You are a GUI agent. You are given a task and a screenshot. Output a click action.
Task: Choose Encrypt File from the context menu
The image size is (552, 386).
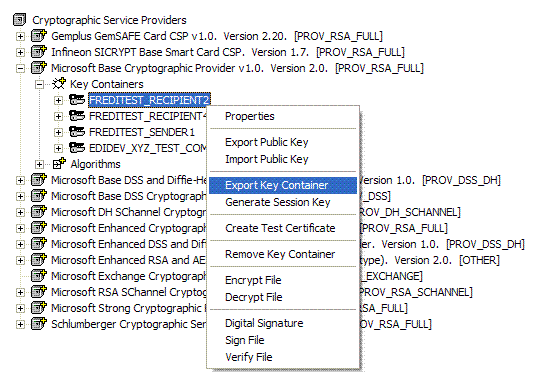coord(253,280)
